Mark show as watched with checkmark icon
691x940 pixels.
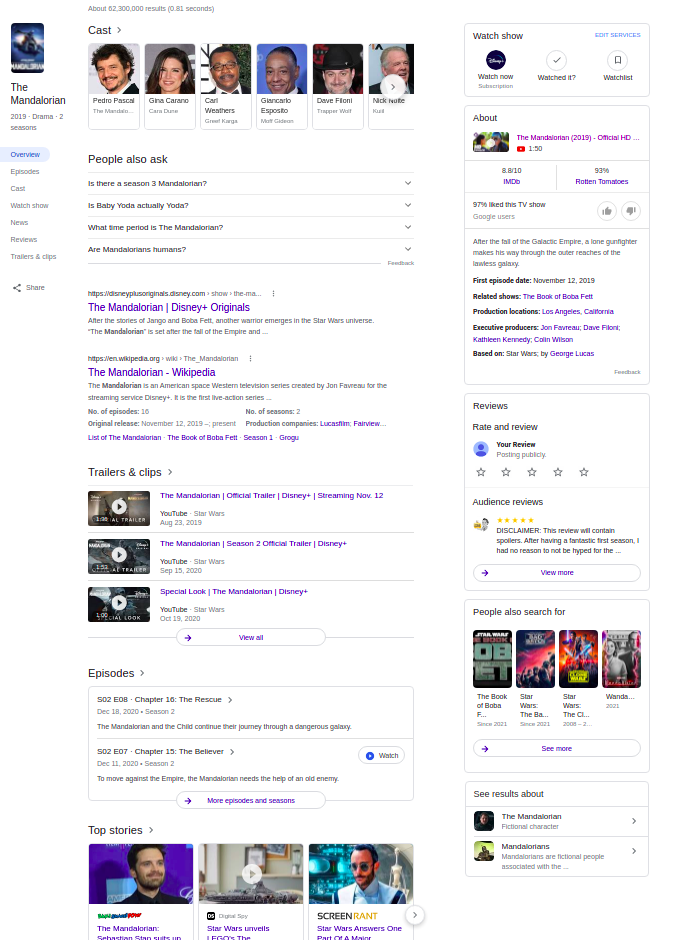[556, 60]
